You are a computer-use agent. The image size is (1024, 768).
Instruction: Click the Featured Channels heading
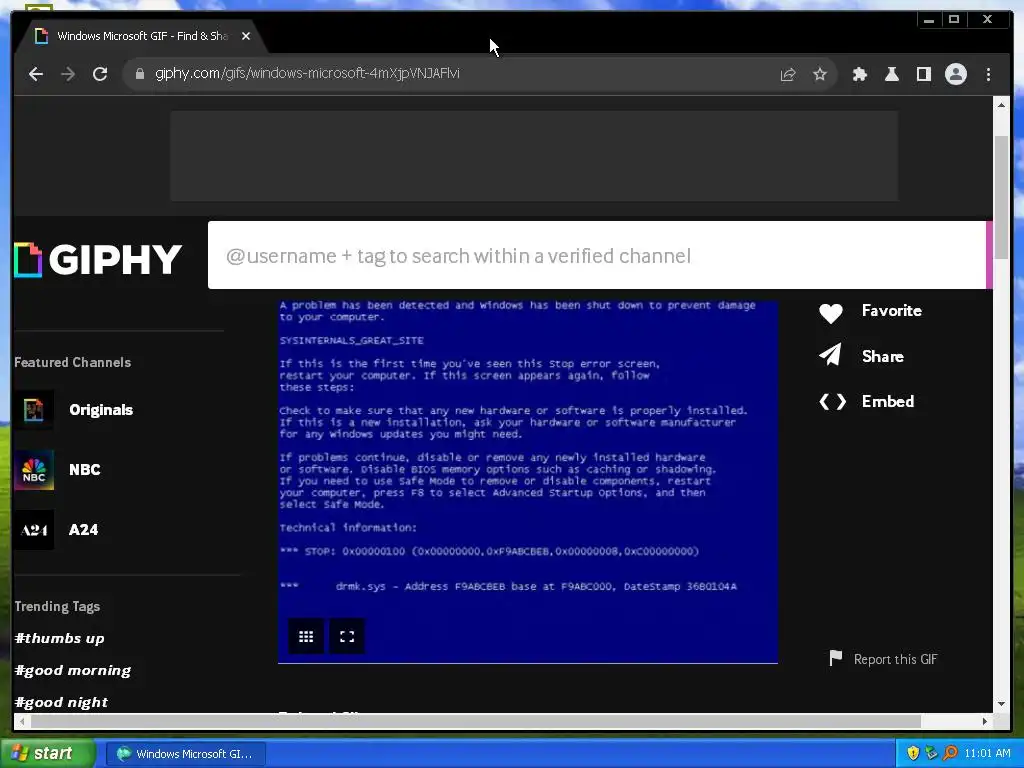click(72, 362)
